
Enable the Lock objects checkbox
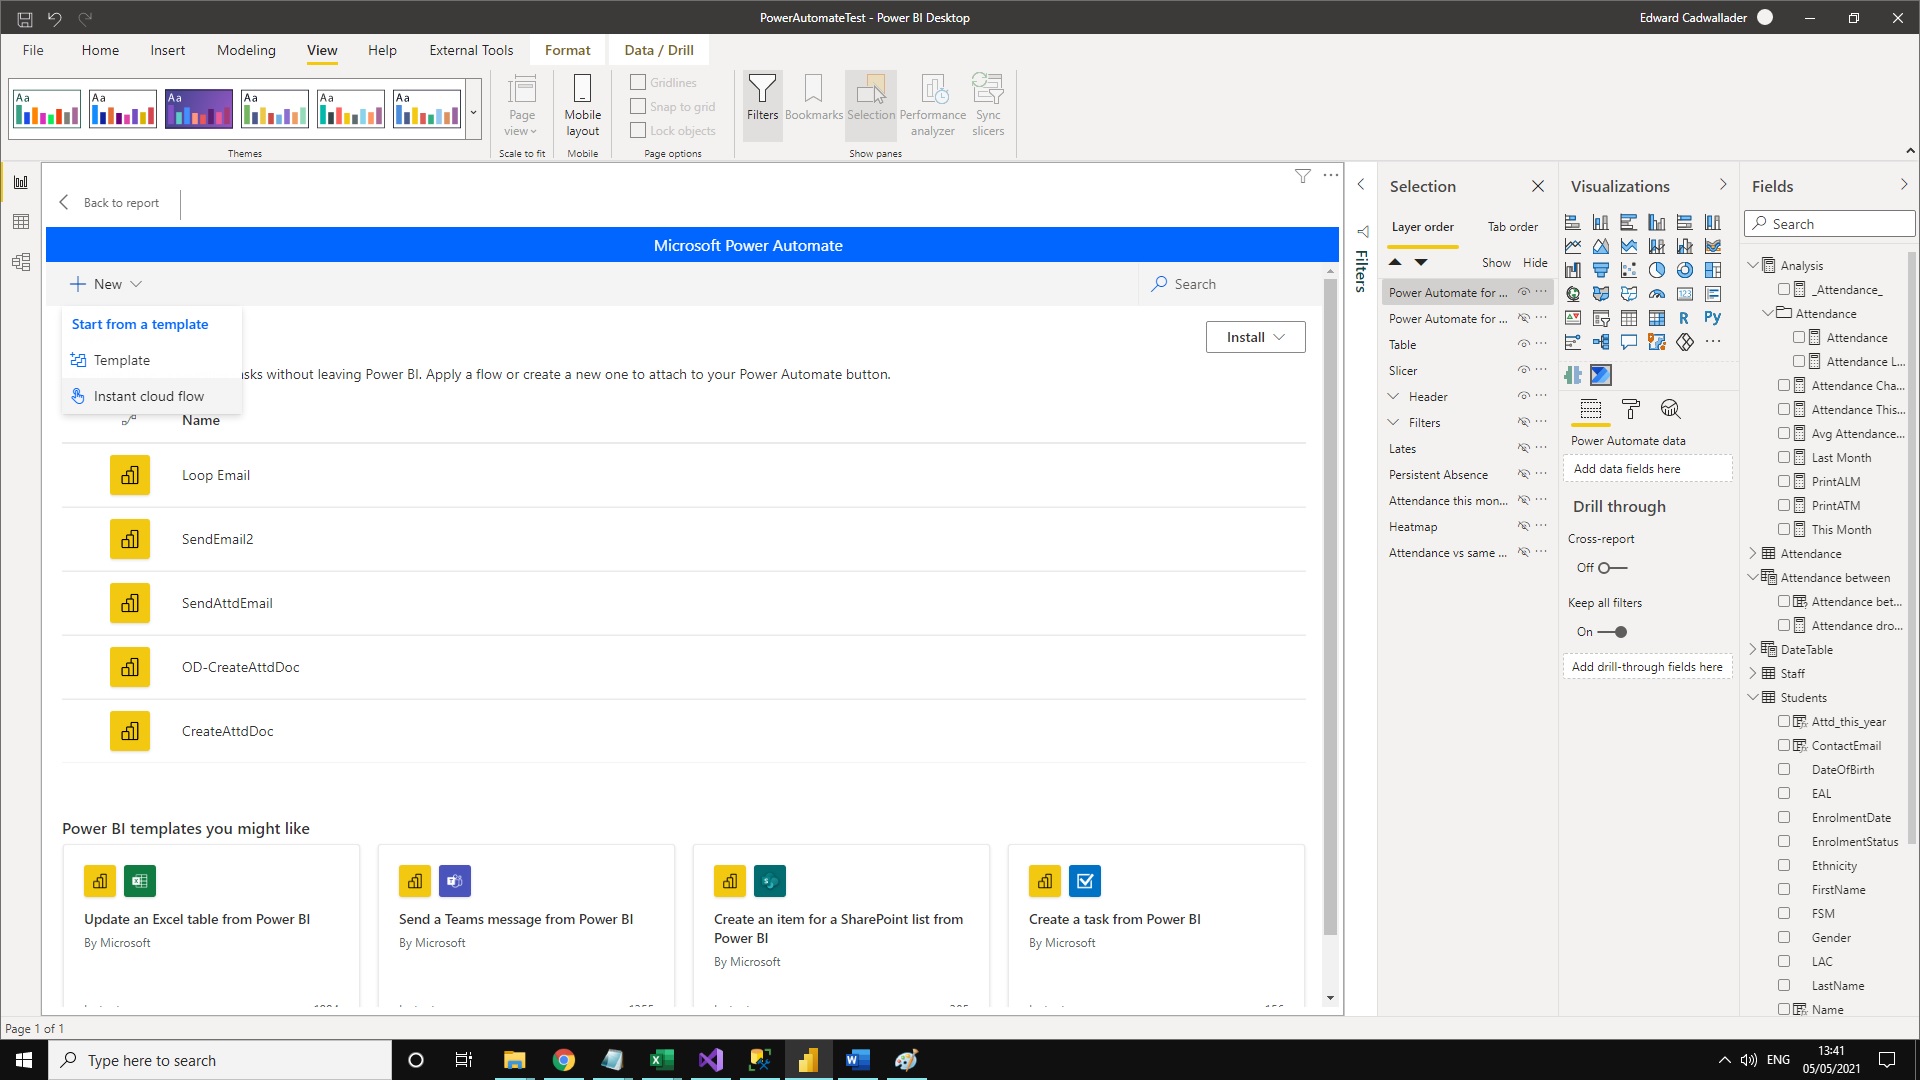pyautogui.click(x=638, y=130)
